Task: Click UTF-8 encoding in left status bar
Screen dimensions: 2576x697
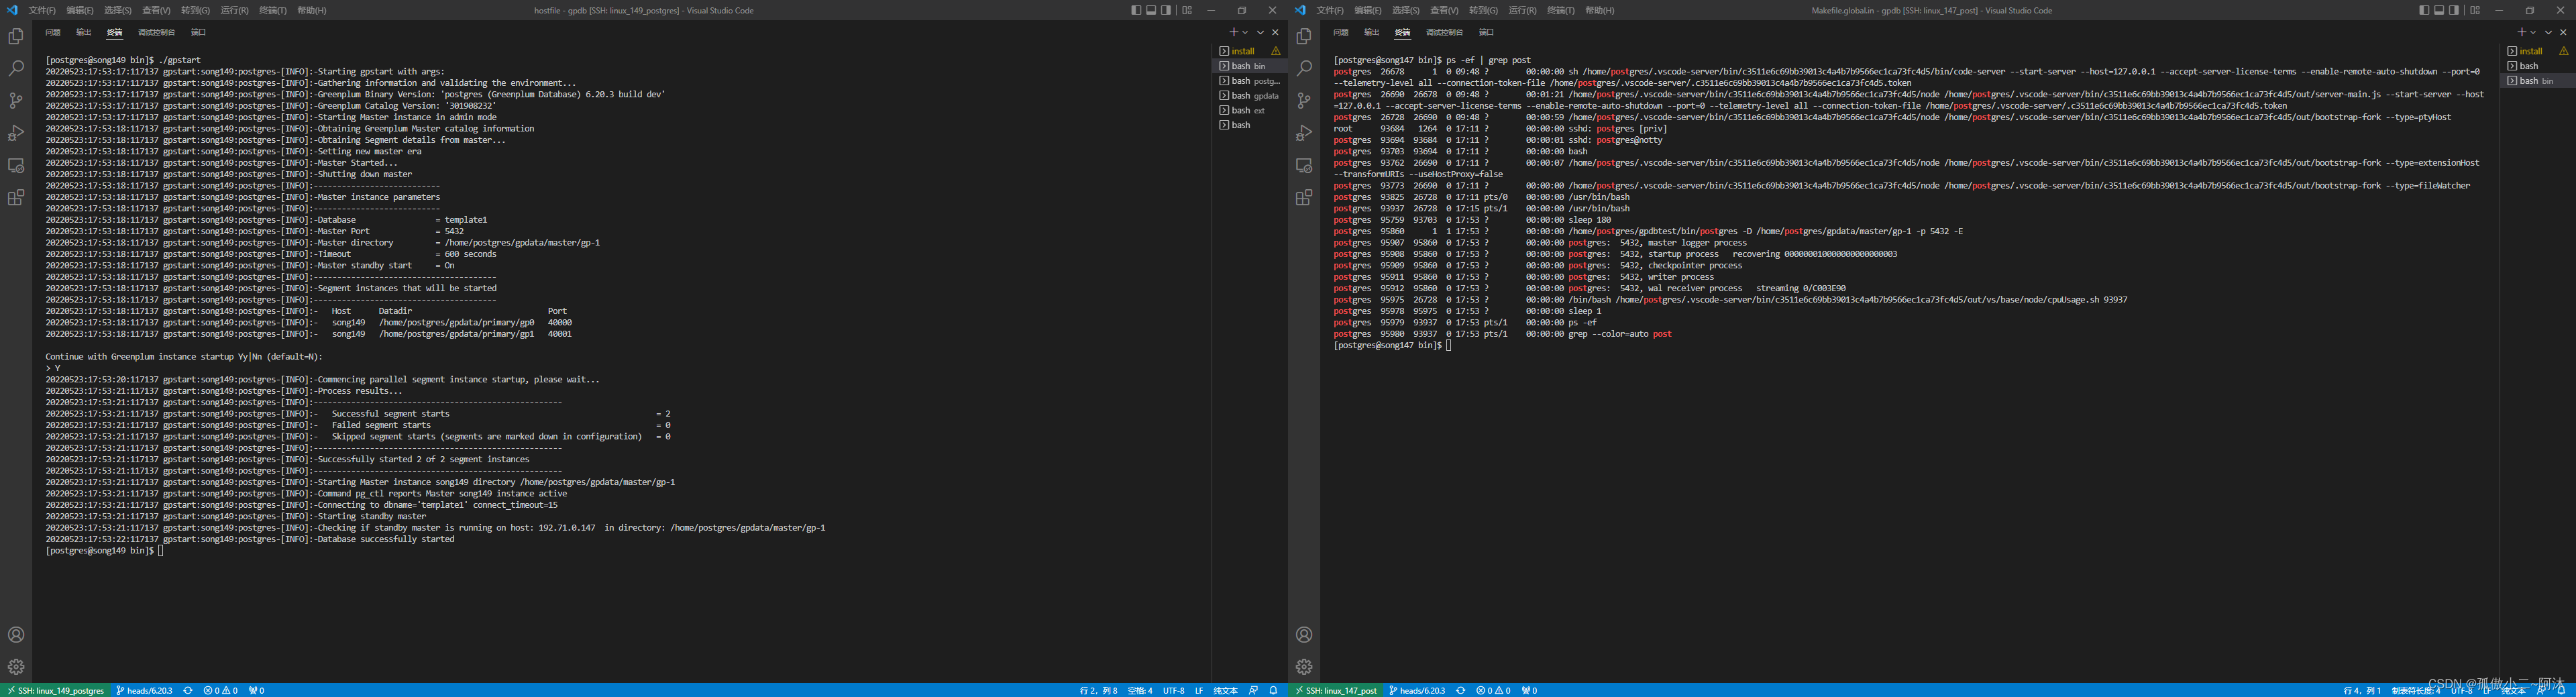Action: [1173, 690]
